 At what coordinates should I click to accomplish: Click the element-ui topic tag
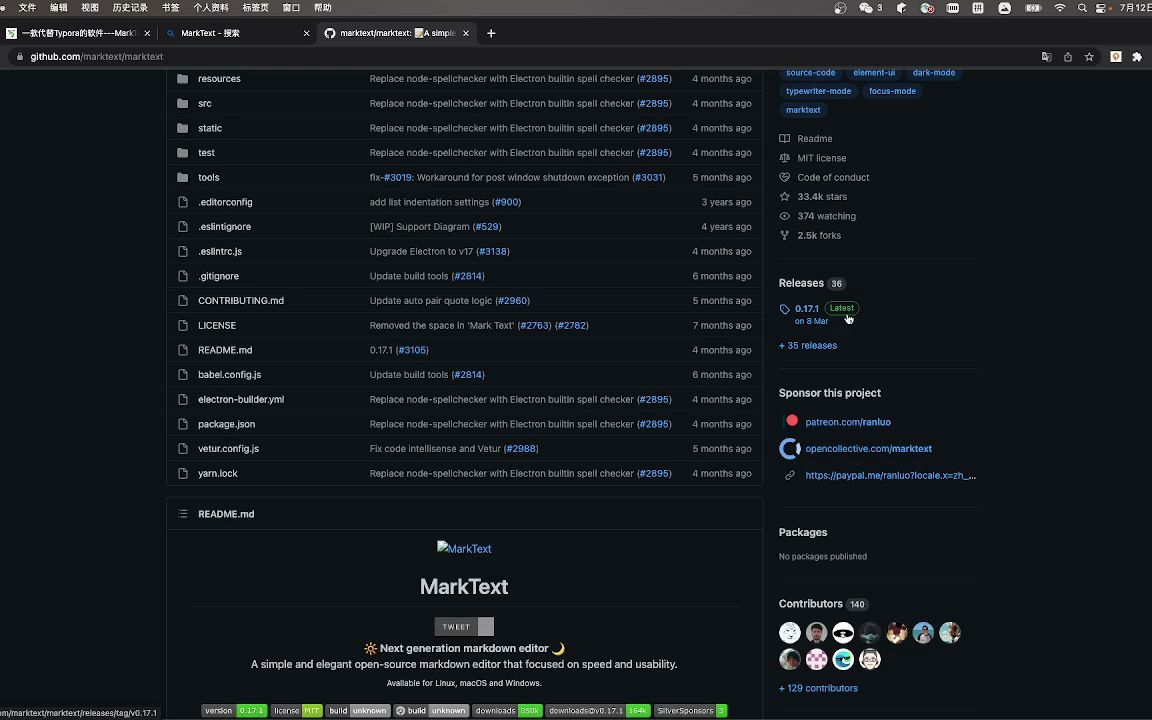click(874, 73)
